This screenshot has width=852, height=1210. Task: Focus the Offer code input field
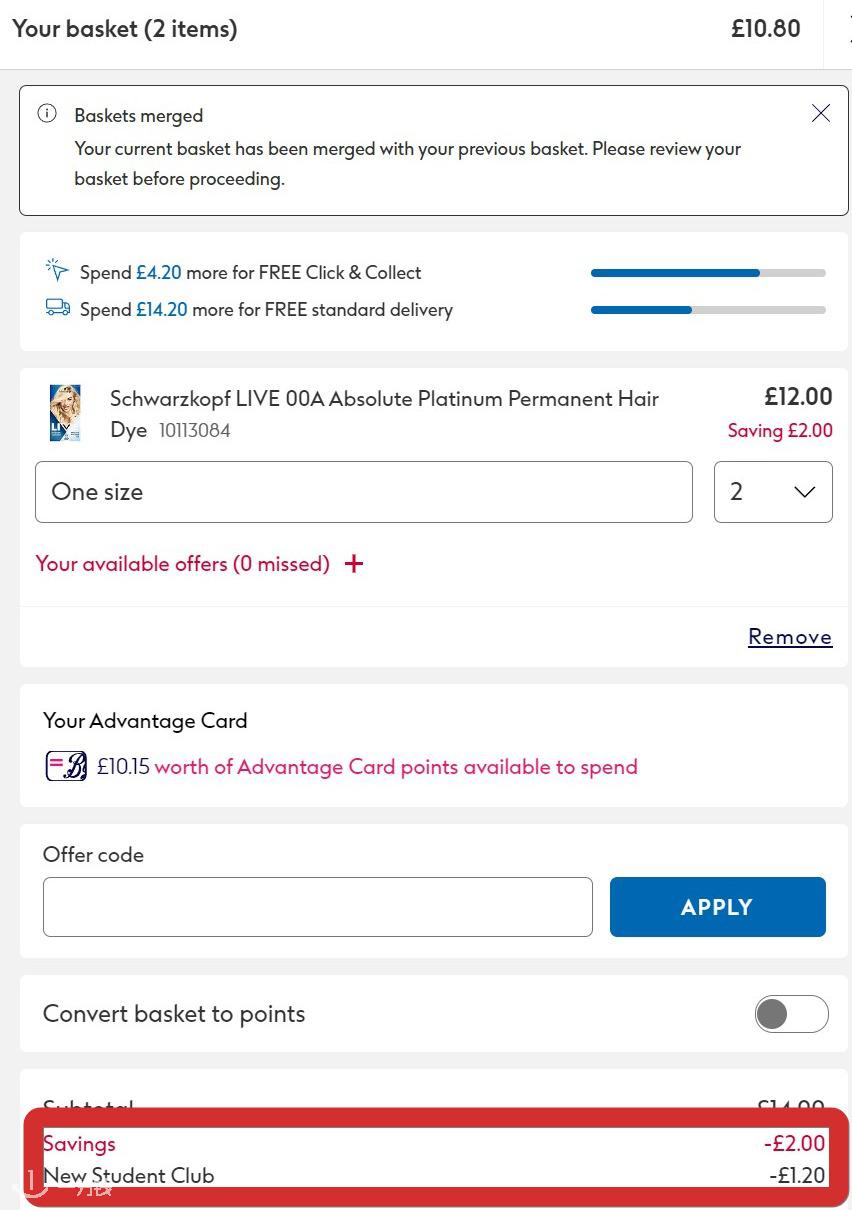pyautogui.click(x=318, y=907)
